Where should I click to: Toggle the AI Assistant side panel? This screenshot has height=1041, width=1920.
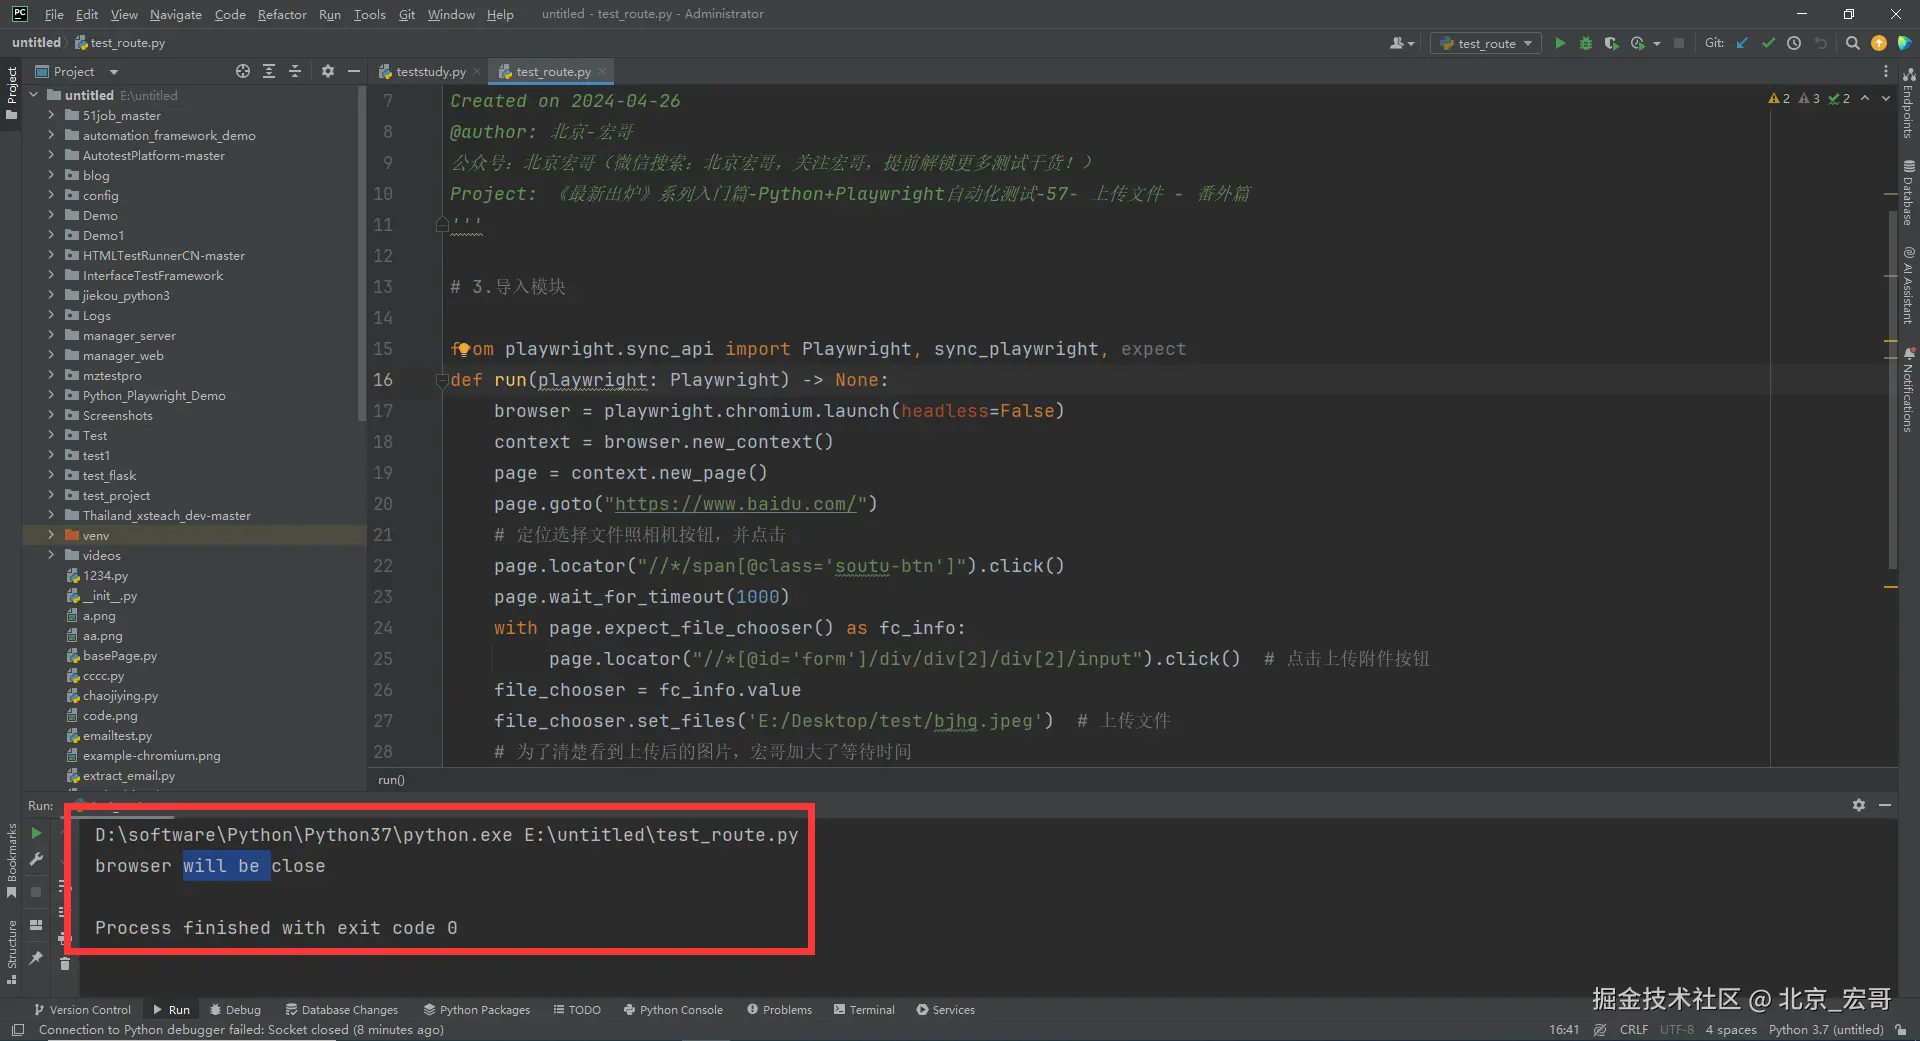(x=1908, y=285)
